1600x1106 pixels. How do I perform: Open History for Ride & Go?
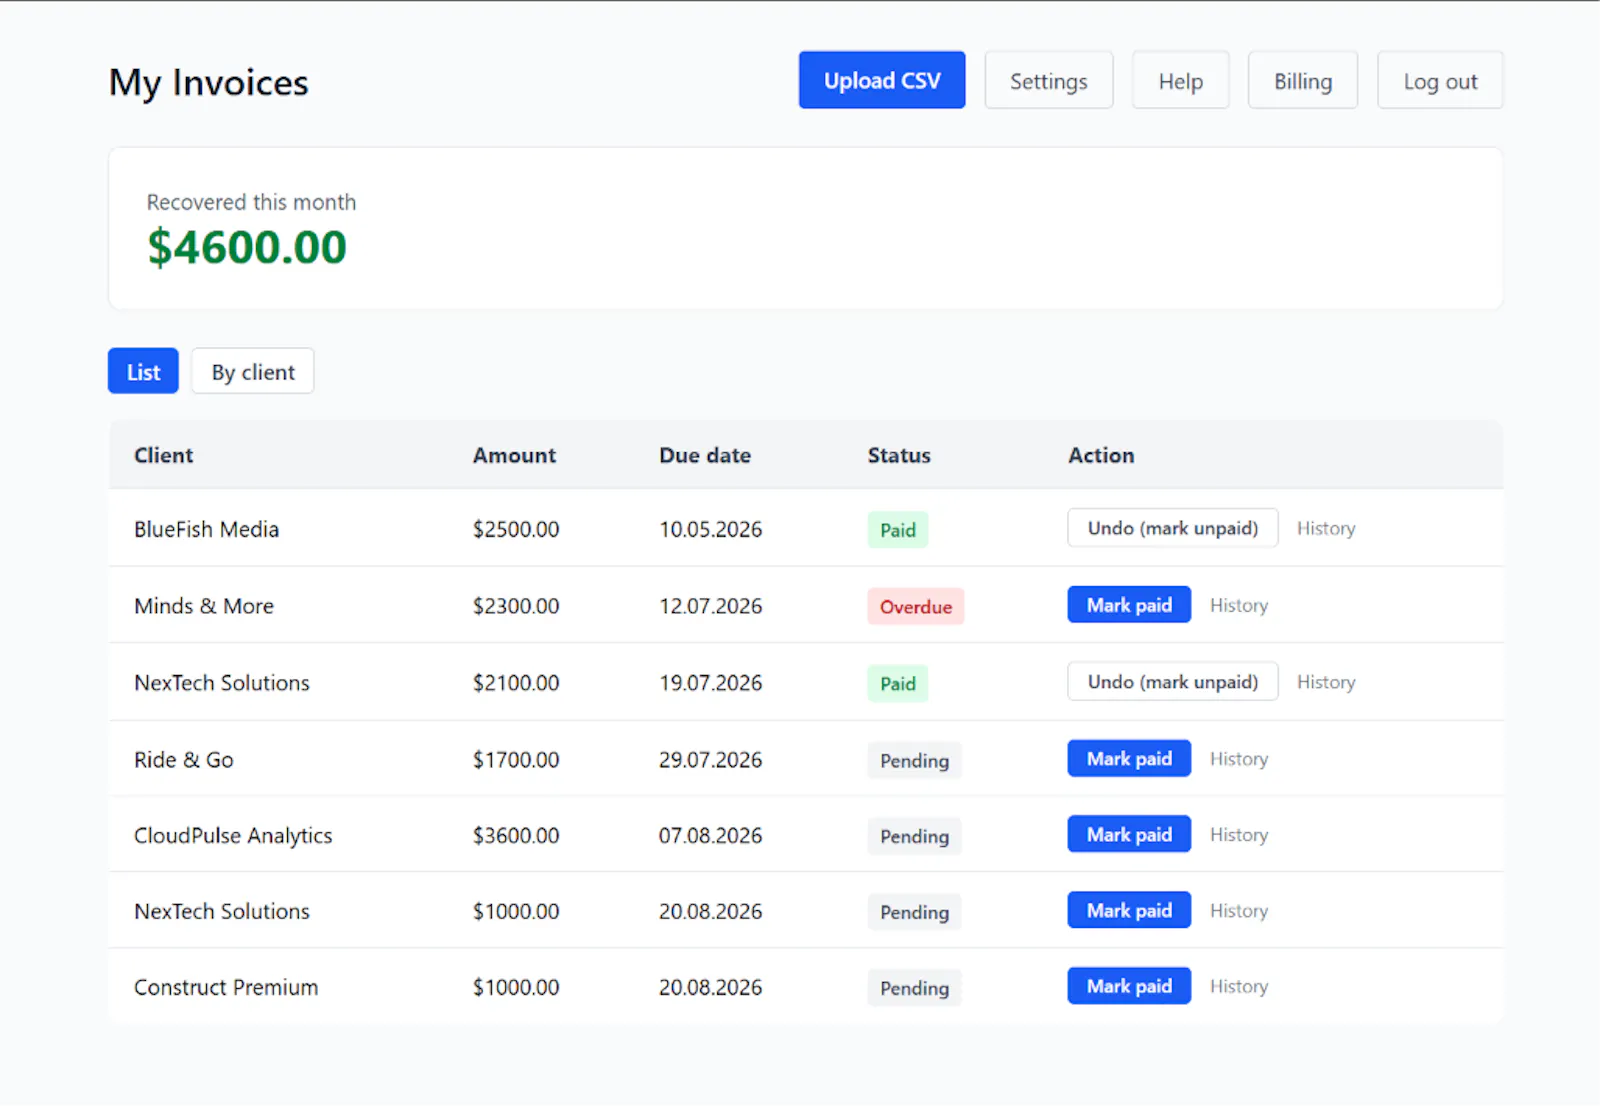(x=1239, y=759)
